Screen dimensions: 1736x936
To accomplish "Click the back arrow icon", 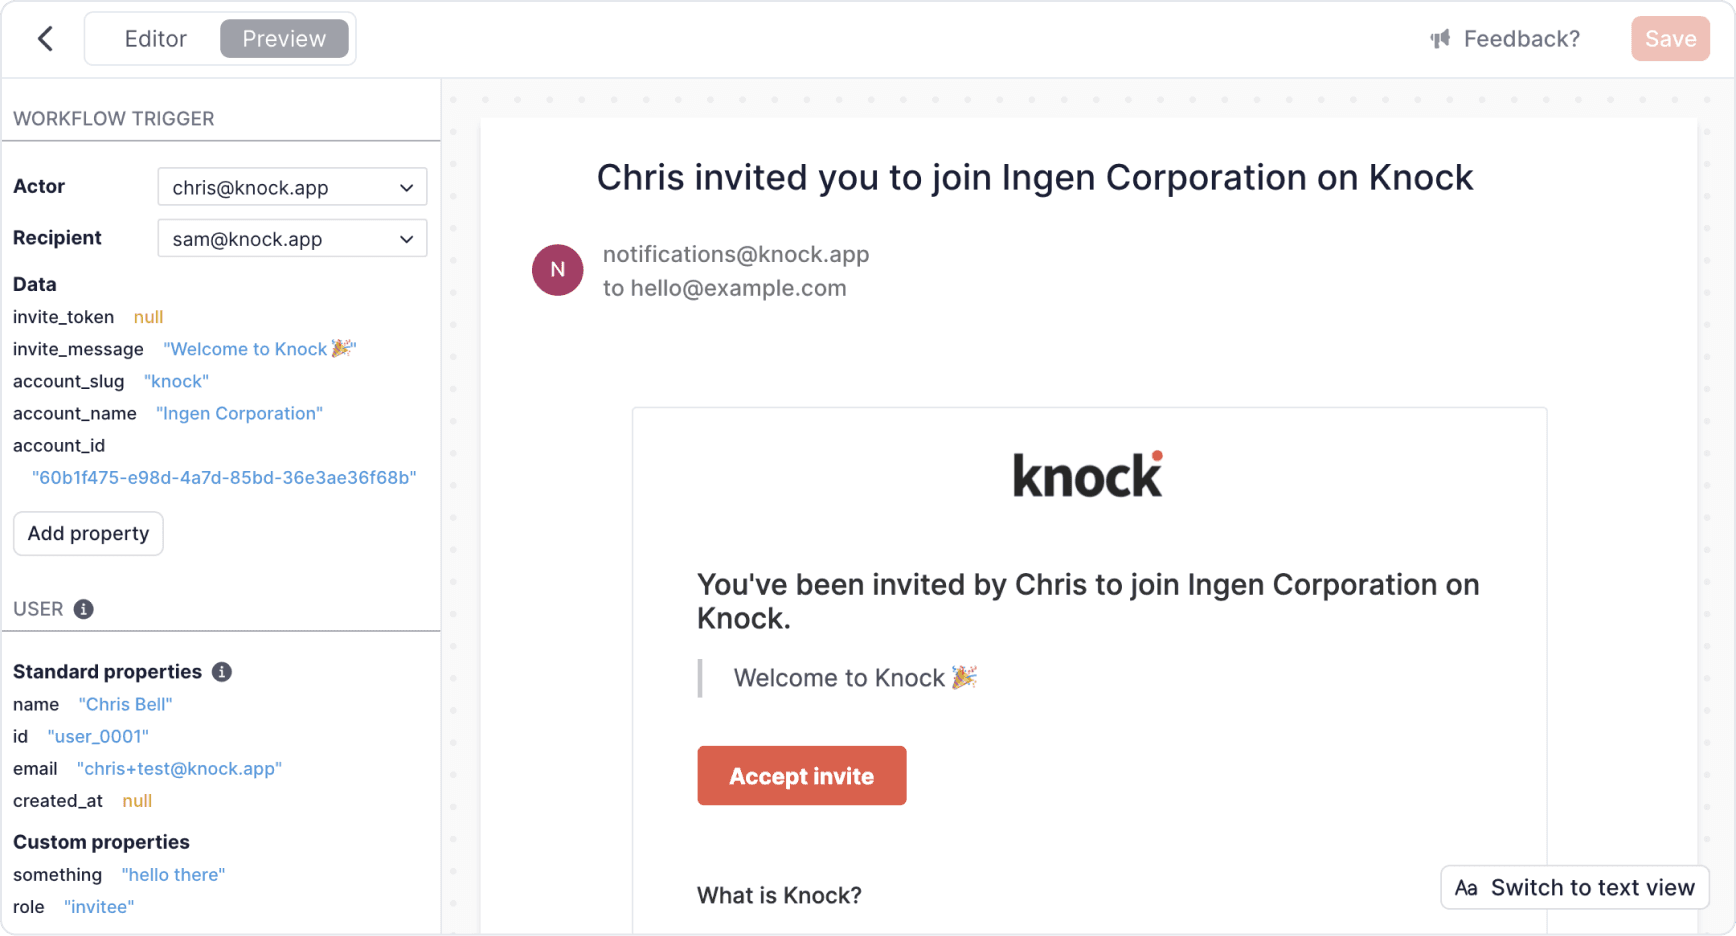I will coord(45,39).
